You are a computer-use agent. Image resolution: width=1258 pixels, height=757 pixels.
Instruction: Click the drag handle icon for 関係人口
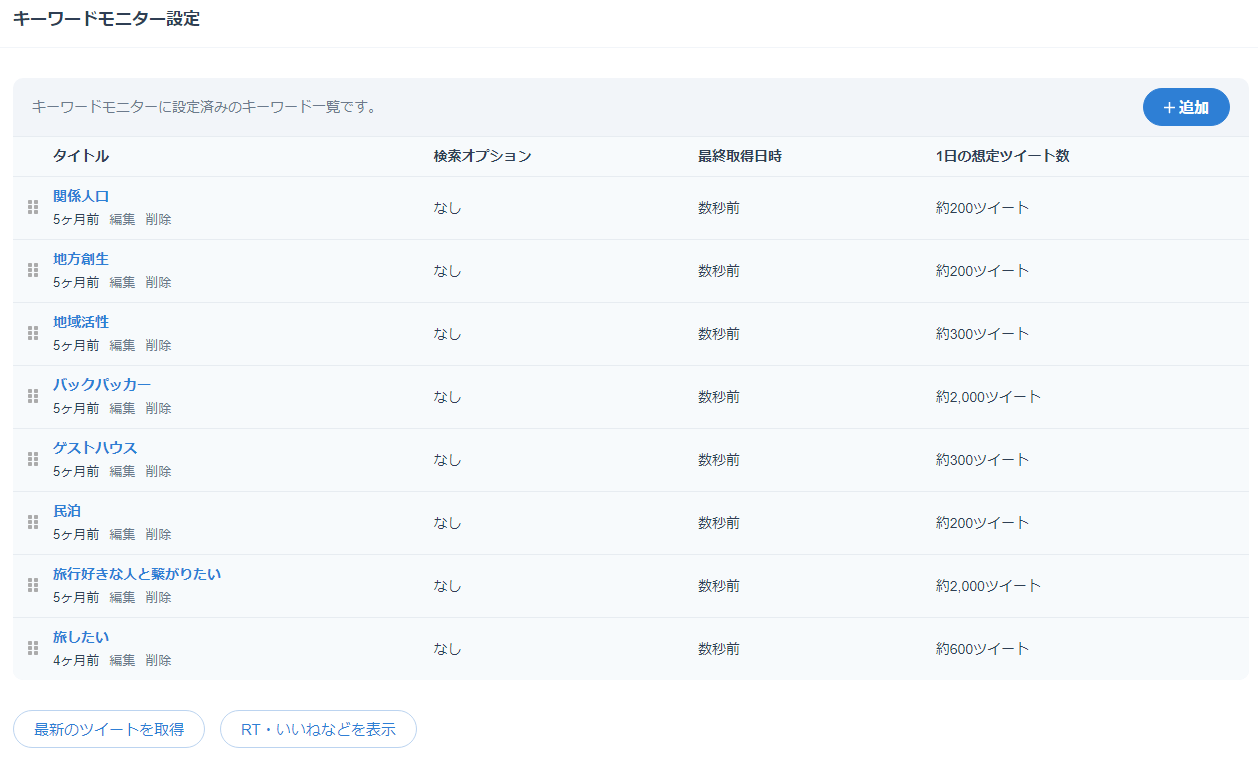(33, 207)
